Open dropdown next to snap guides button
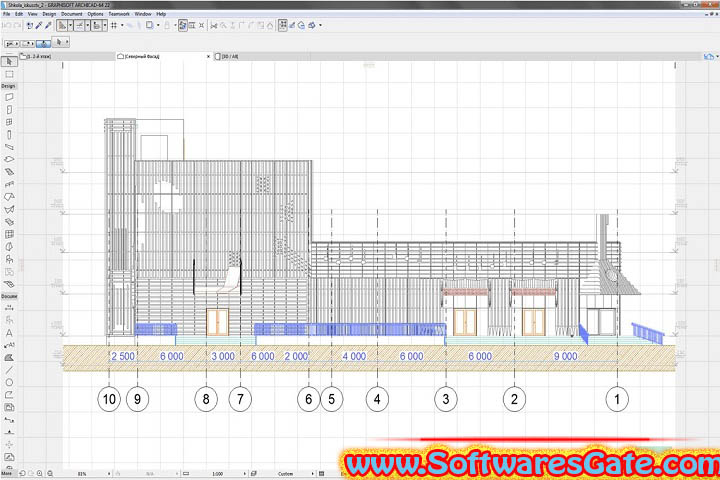Viewport: 720px width, 480px height. (87, 26)
